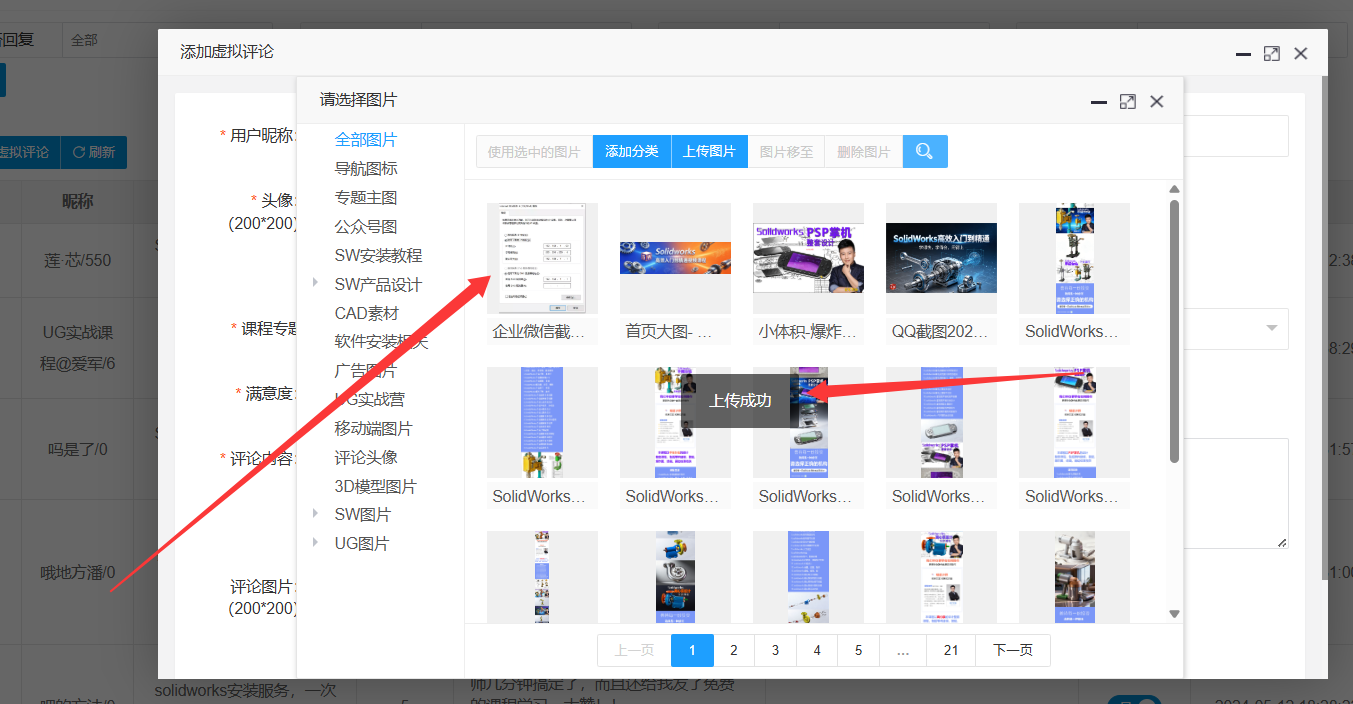
Task: Go to page 4 of images
Action: [817, 650]
